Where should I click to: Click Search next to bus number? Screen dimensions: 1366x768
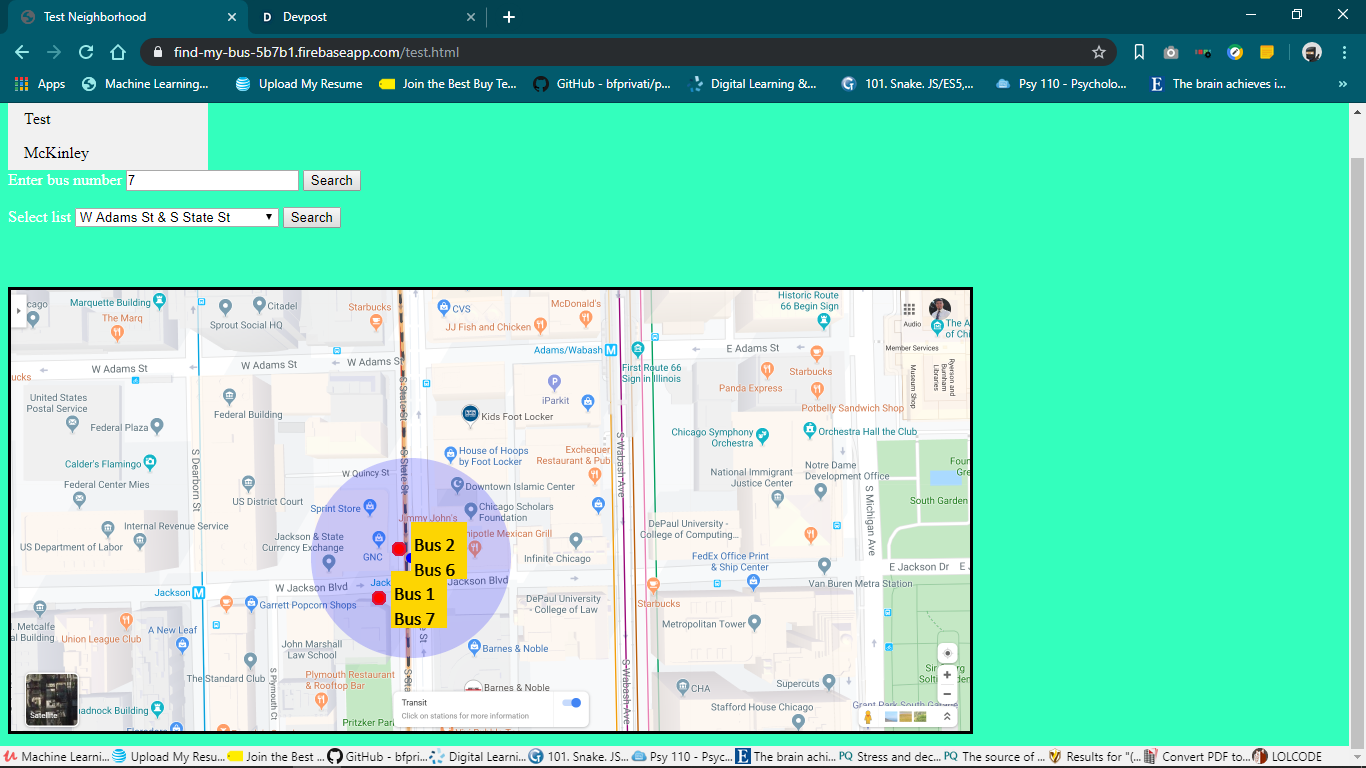pos(332,181)
